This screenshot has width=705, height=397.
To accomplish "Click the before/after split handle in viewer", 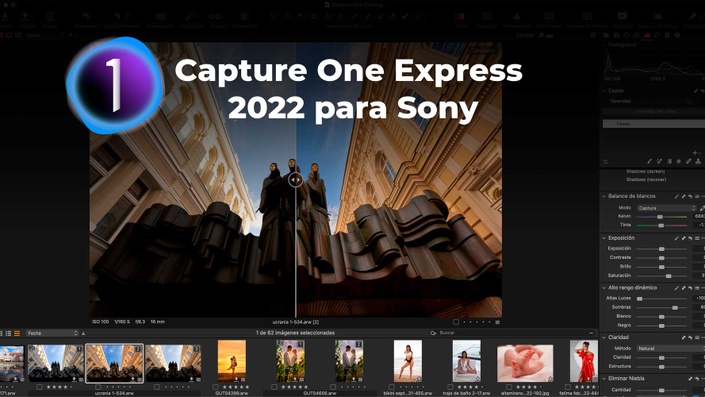I will (x=295, y=180).
